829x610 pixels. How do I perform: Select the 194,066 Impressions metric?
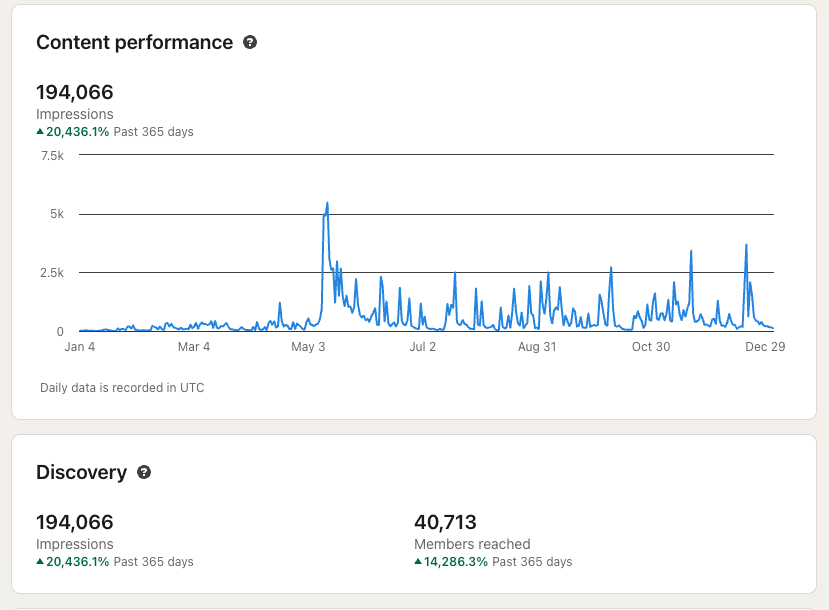tap(75, 92)
